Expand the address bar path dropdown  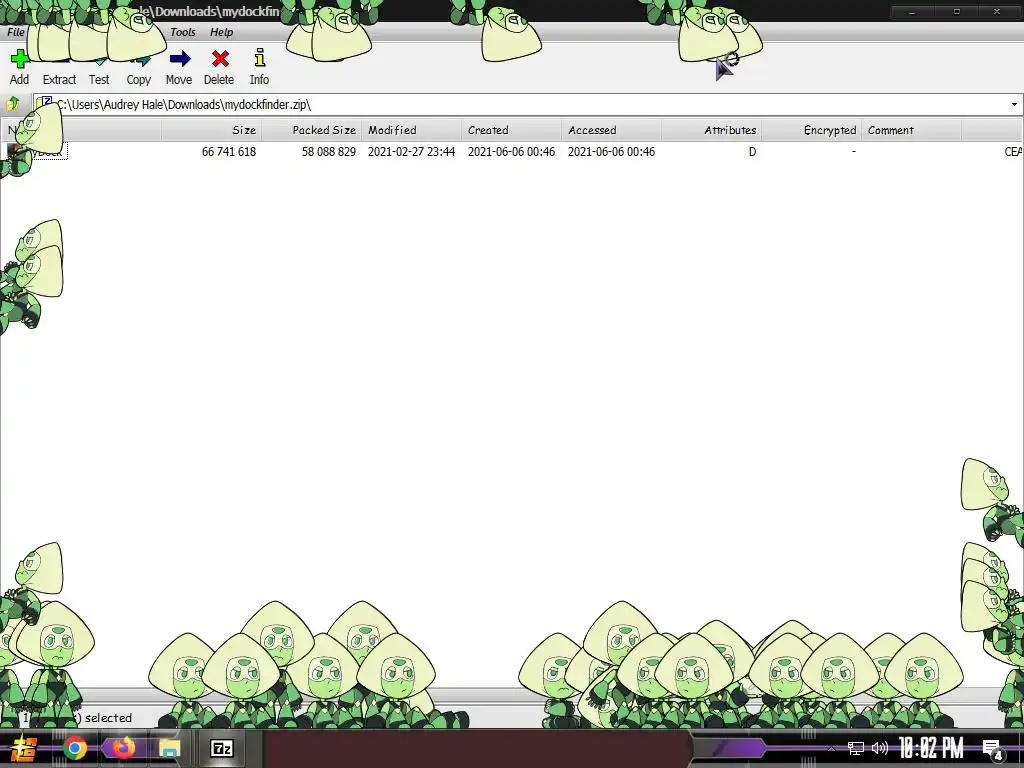[1014, 104]
